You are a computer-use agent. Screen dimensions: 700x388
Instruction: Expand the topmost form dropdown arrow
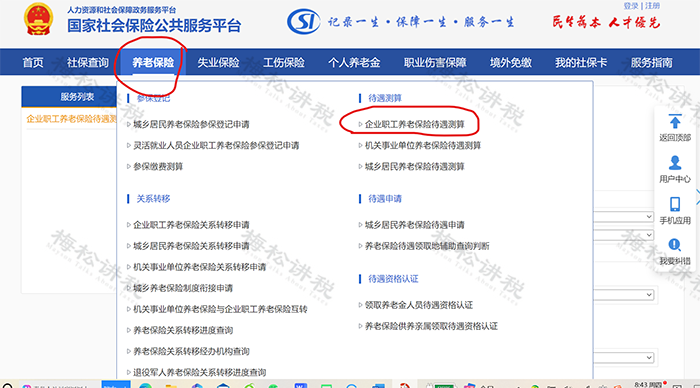click(649, 217)
